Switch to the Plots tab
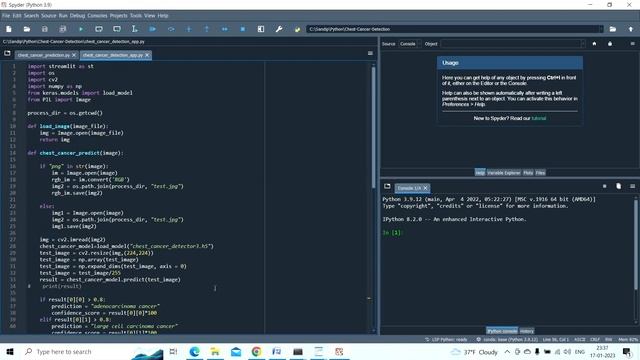 pyautogui.click(x=528, y=173)
